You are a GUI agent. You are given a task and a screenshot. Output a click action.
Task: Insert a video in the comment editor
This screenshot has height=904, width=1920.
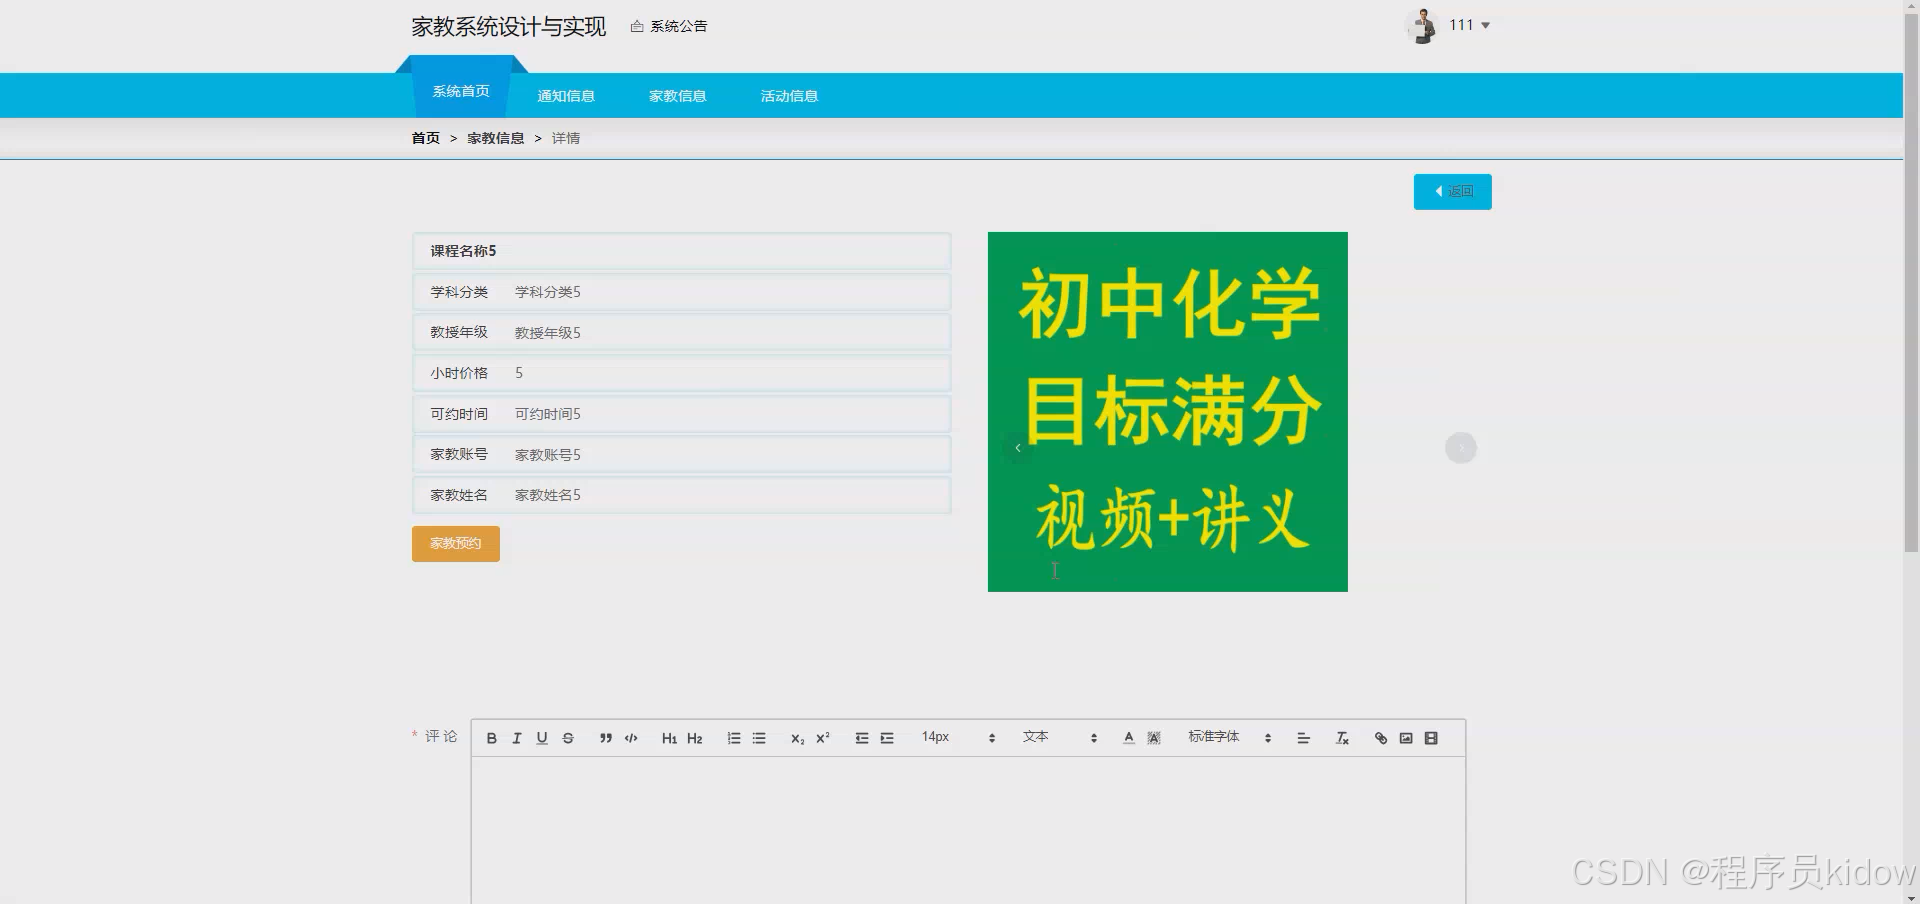click(x=1431, y=738)
